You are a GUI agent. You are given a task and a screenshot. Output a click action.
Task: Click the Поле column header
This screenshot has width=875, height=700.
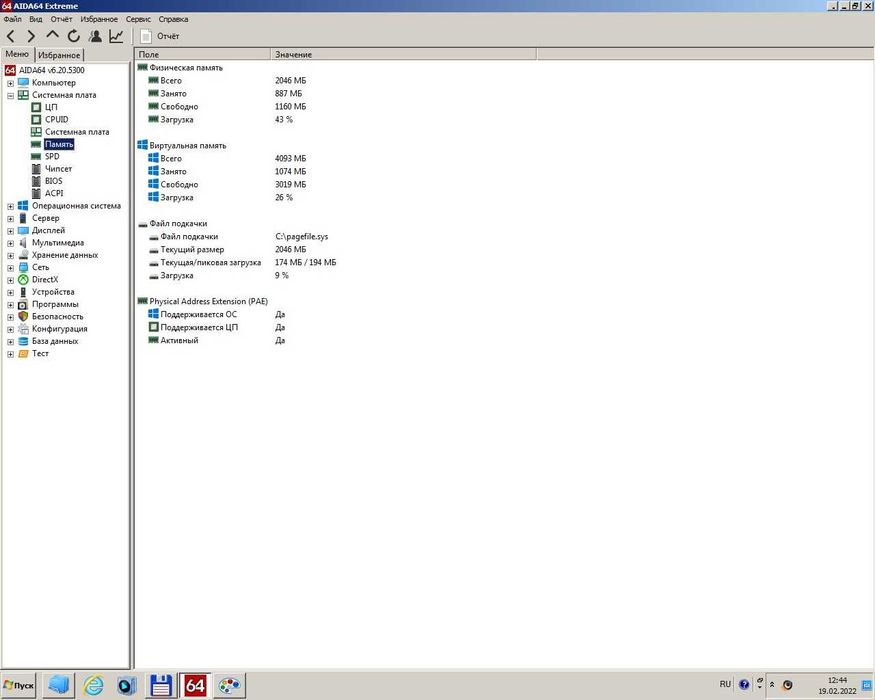pyautogui.click(x=203, y=54)
